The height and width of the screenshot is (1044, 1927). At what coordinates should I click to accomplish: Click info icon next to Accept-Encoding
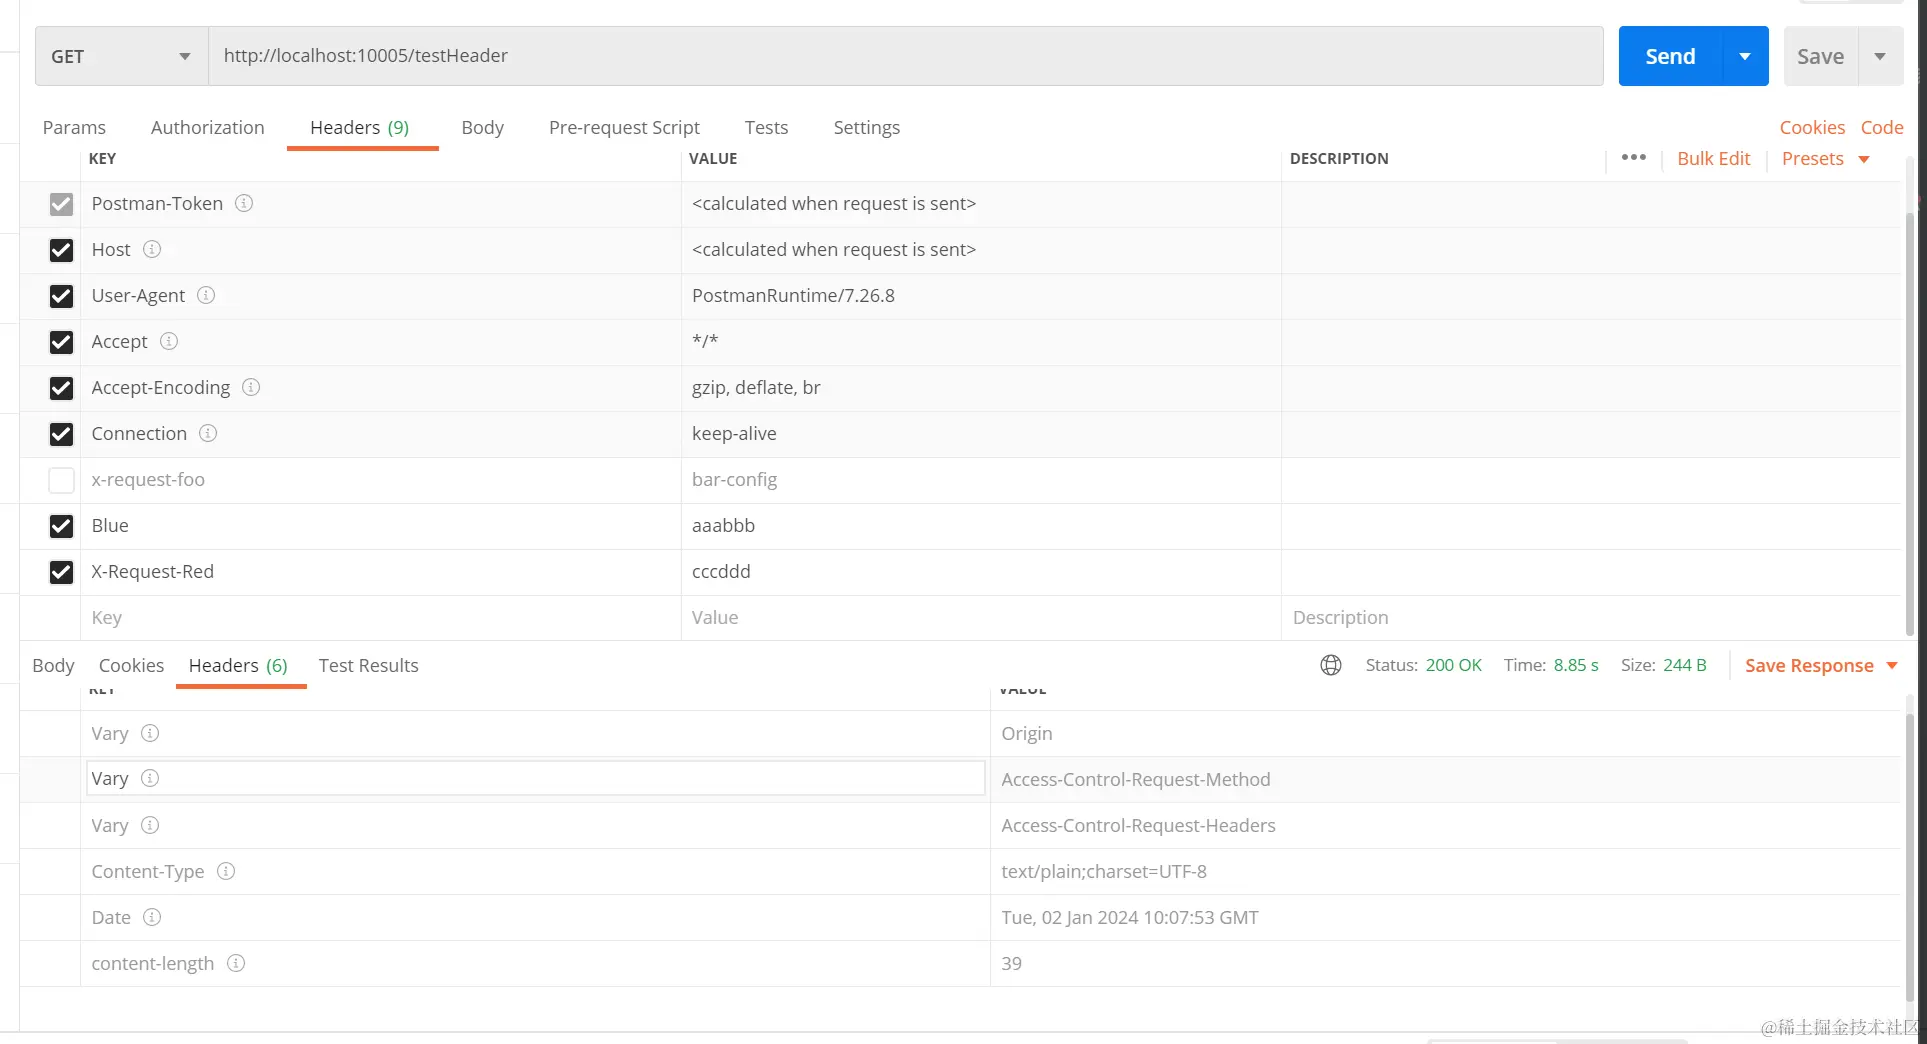click(x=251, y=387)
